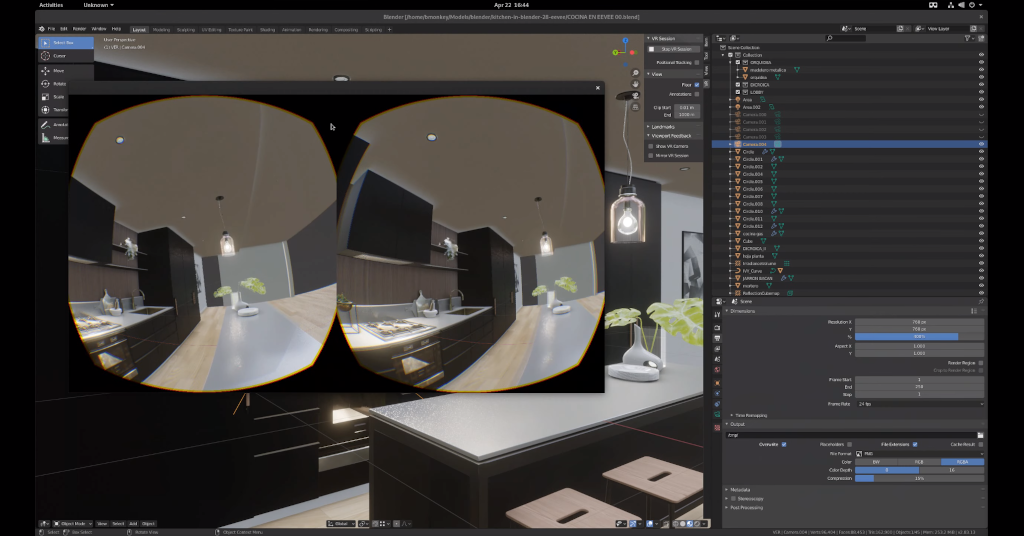
Task: Expand the Time Remapping subpanel
Action: coord(750,415)
